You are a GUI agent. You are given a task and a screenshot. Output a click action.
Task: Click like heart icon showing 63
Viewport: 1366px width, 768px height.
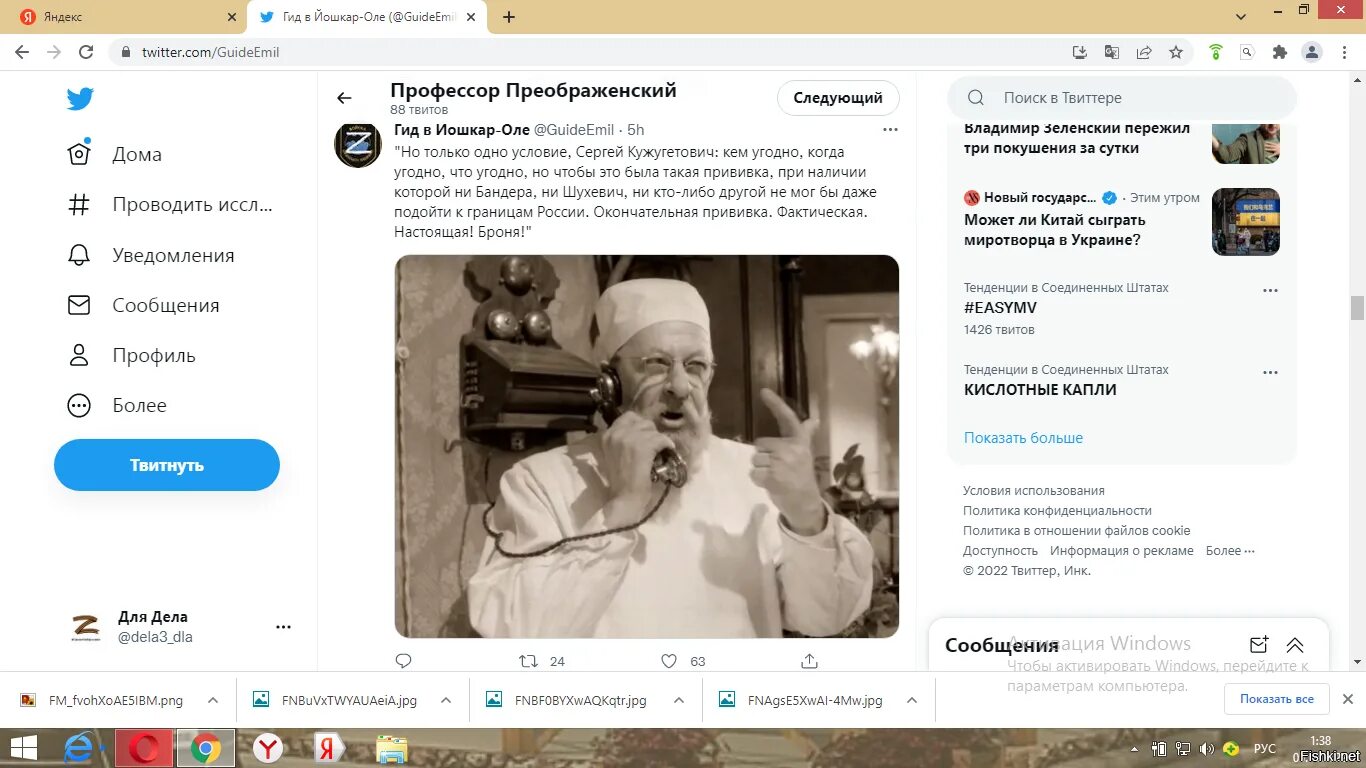coord(669,661)
